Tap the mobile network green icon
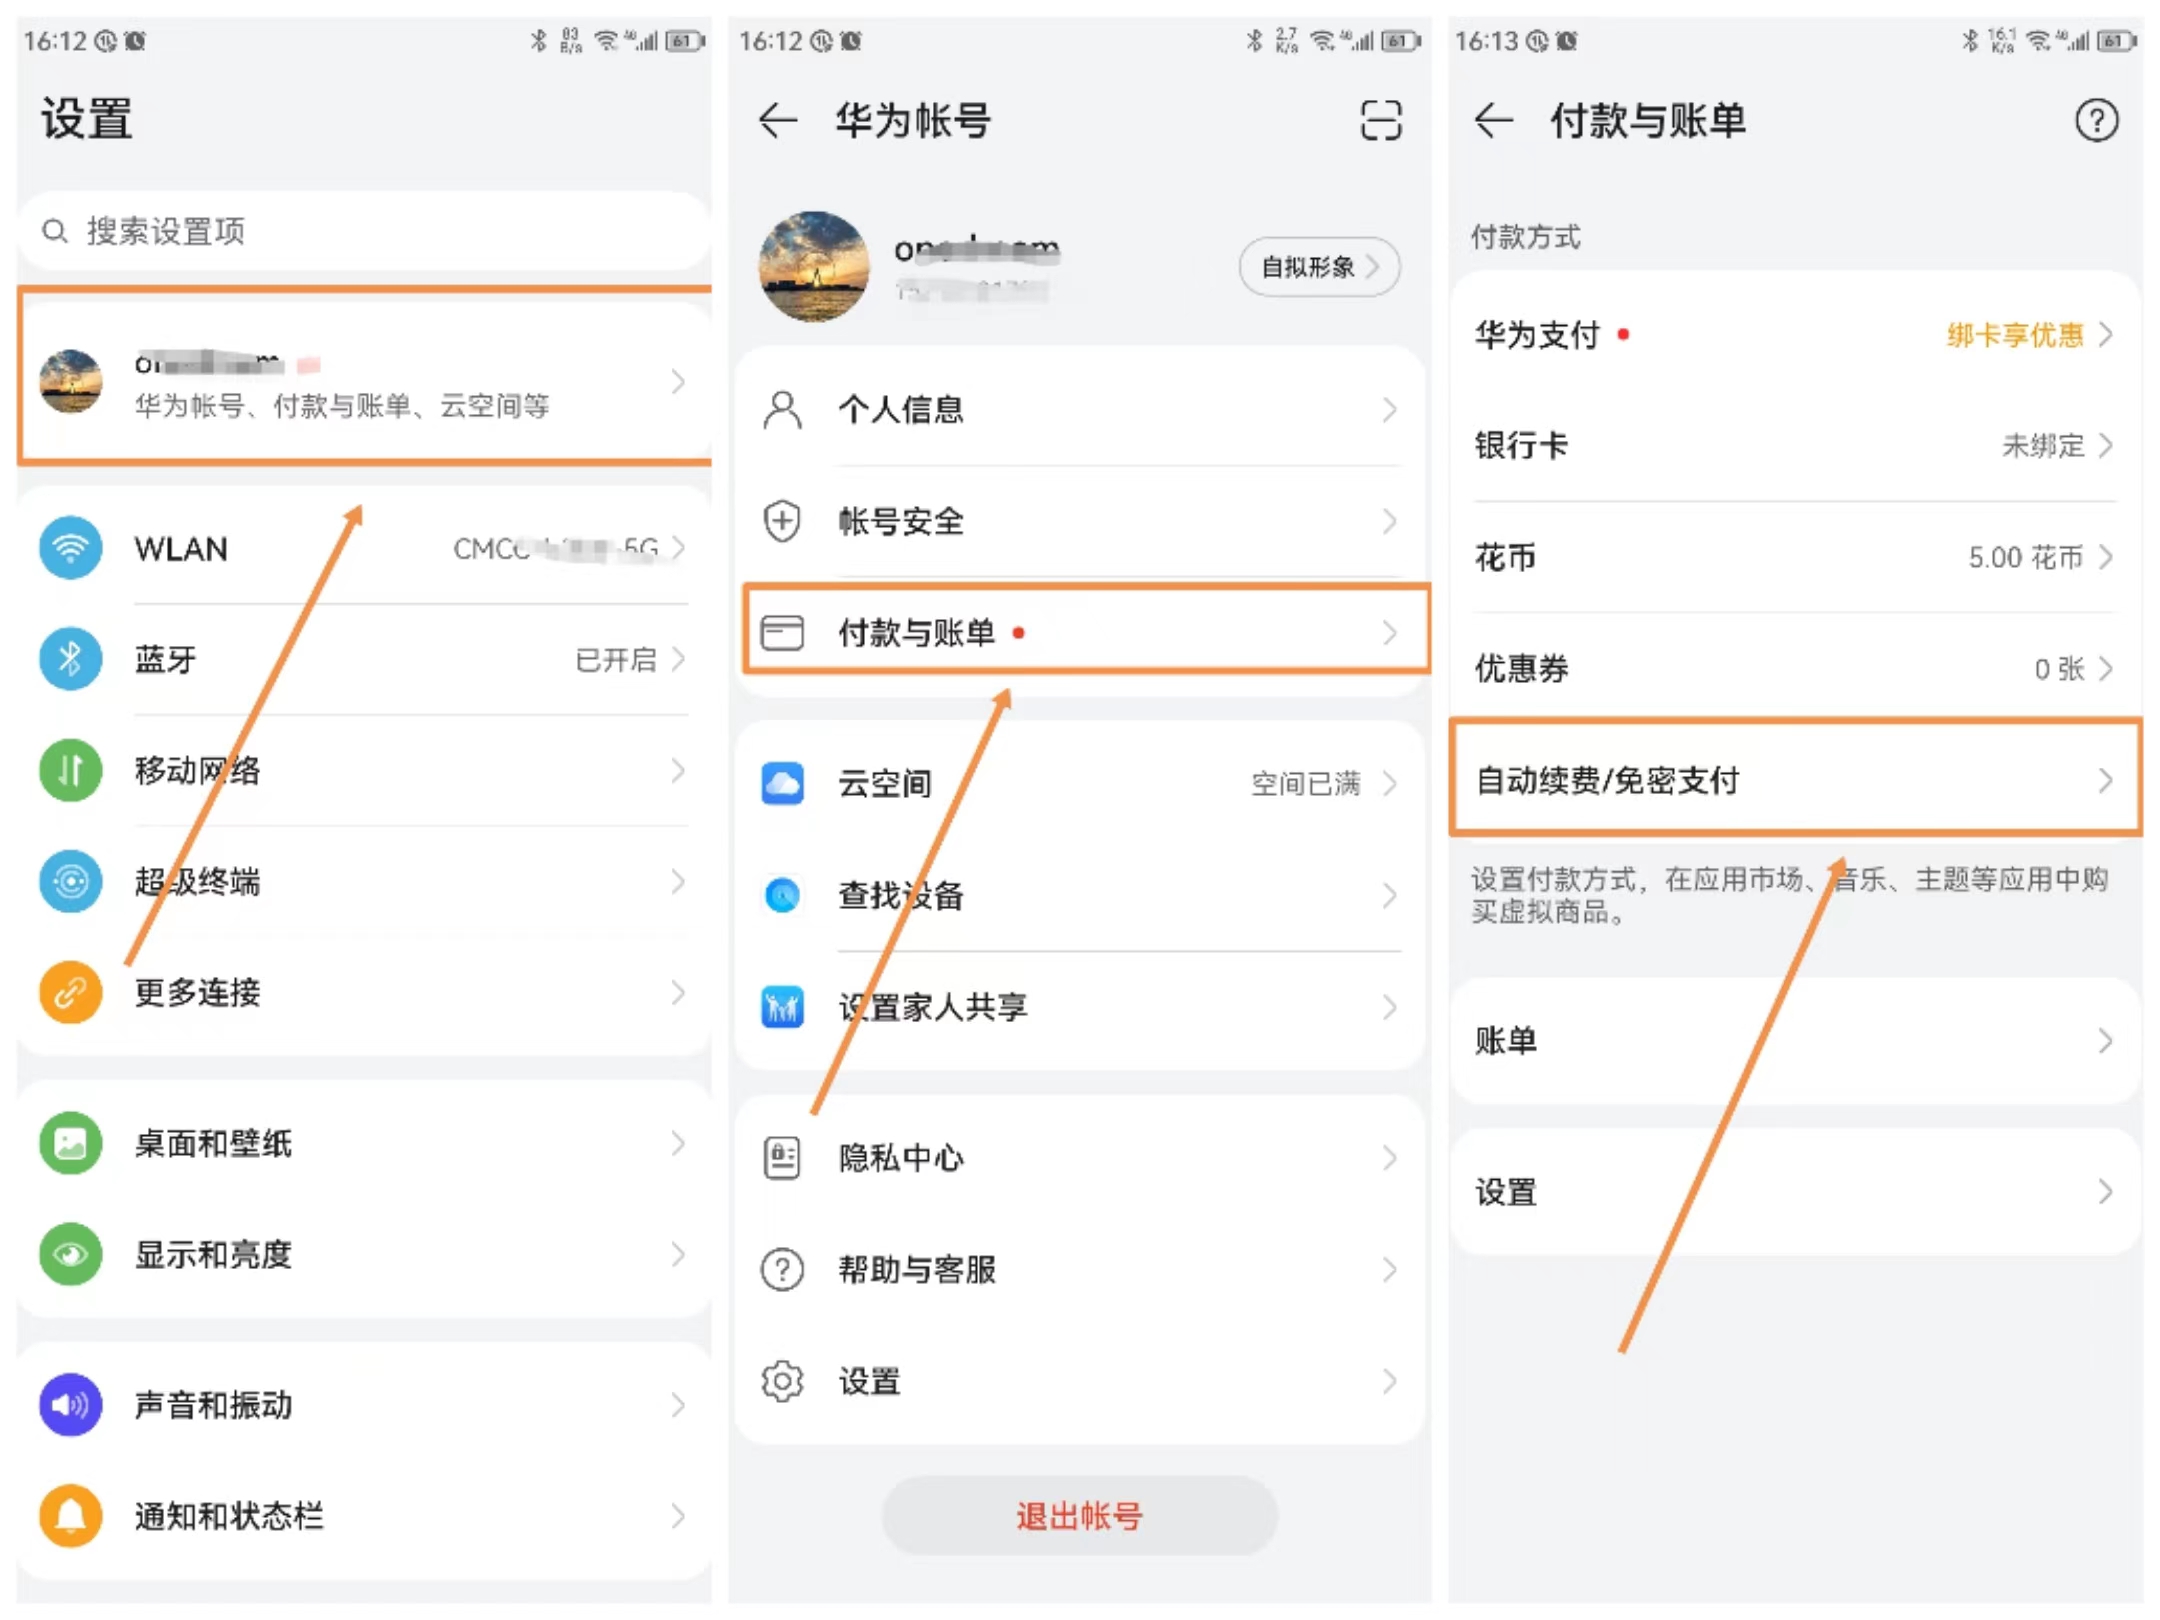 [70, 770]
